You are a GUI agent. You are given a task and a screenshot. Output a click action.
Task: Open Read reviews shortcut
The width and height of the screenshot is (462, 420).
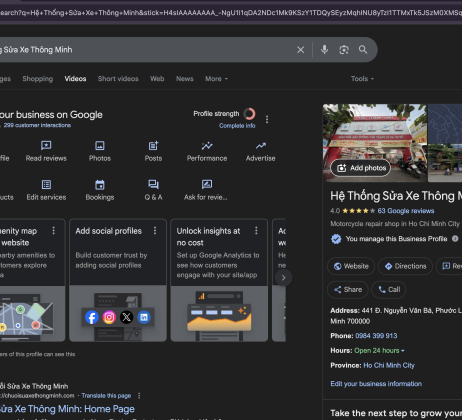pos(46,151)
